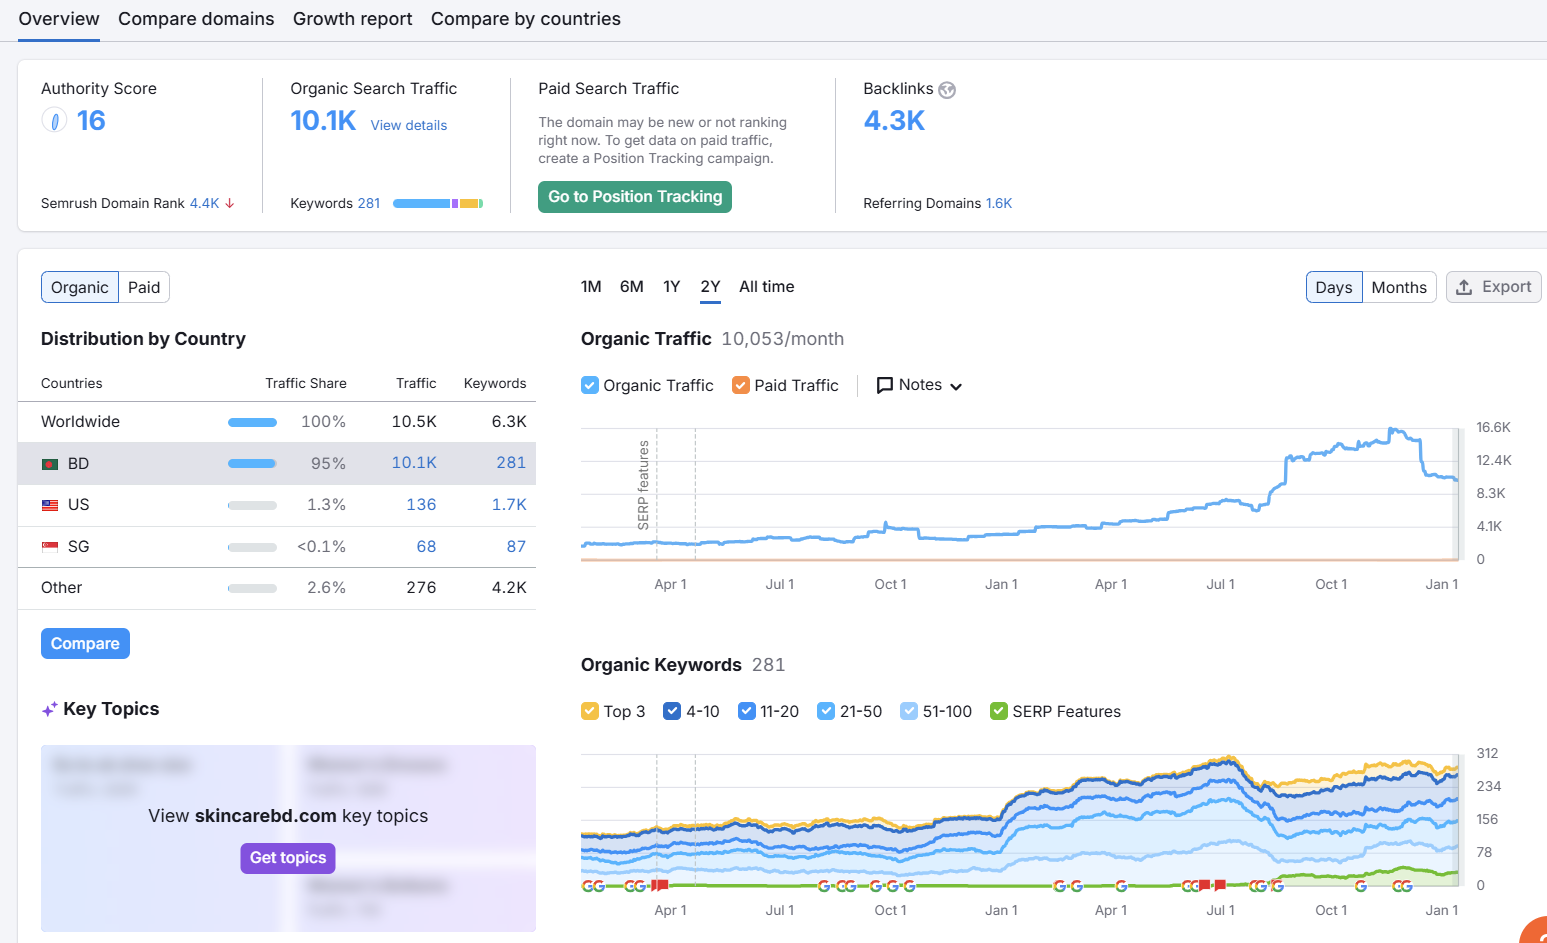The width and height of the screenshot is (1547, 943).
Task: Set time range to All time
Action: [x=767, y=287]
